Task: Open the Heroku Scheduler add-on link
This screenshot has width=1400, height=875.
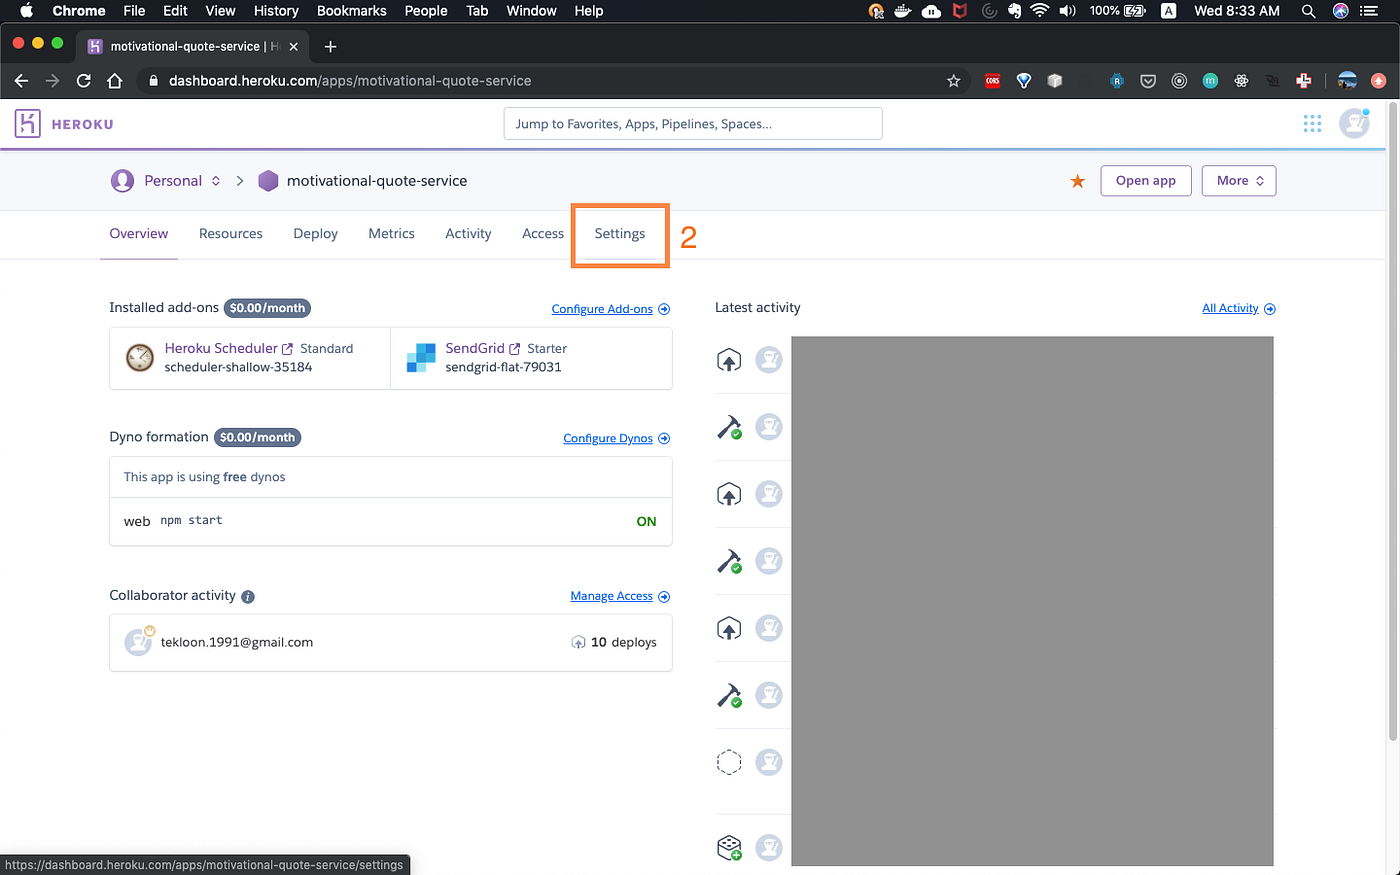Action: (229, 348)
